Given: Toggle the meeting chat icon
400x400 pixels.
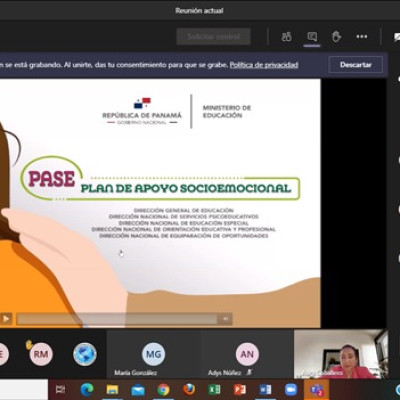Looking at the screenshot, I should 312,37.
